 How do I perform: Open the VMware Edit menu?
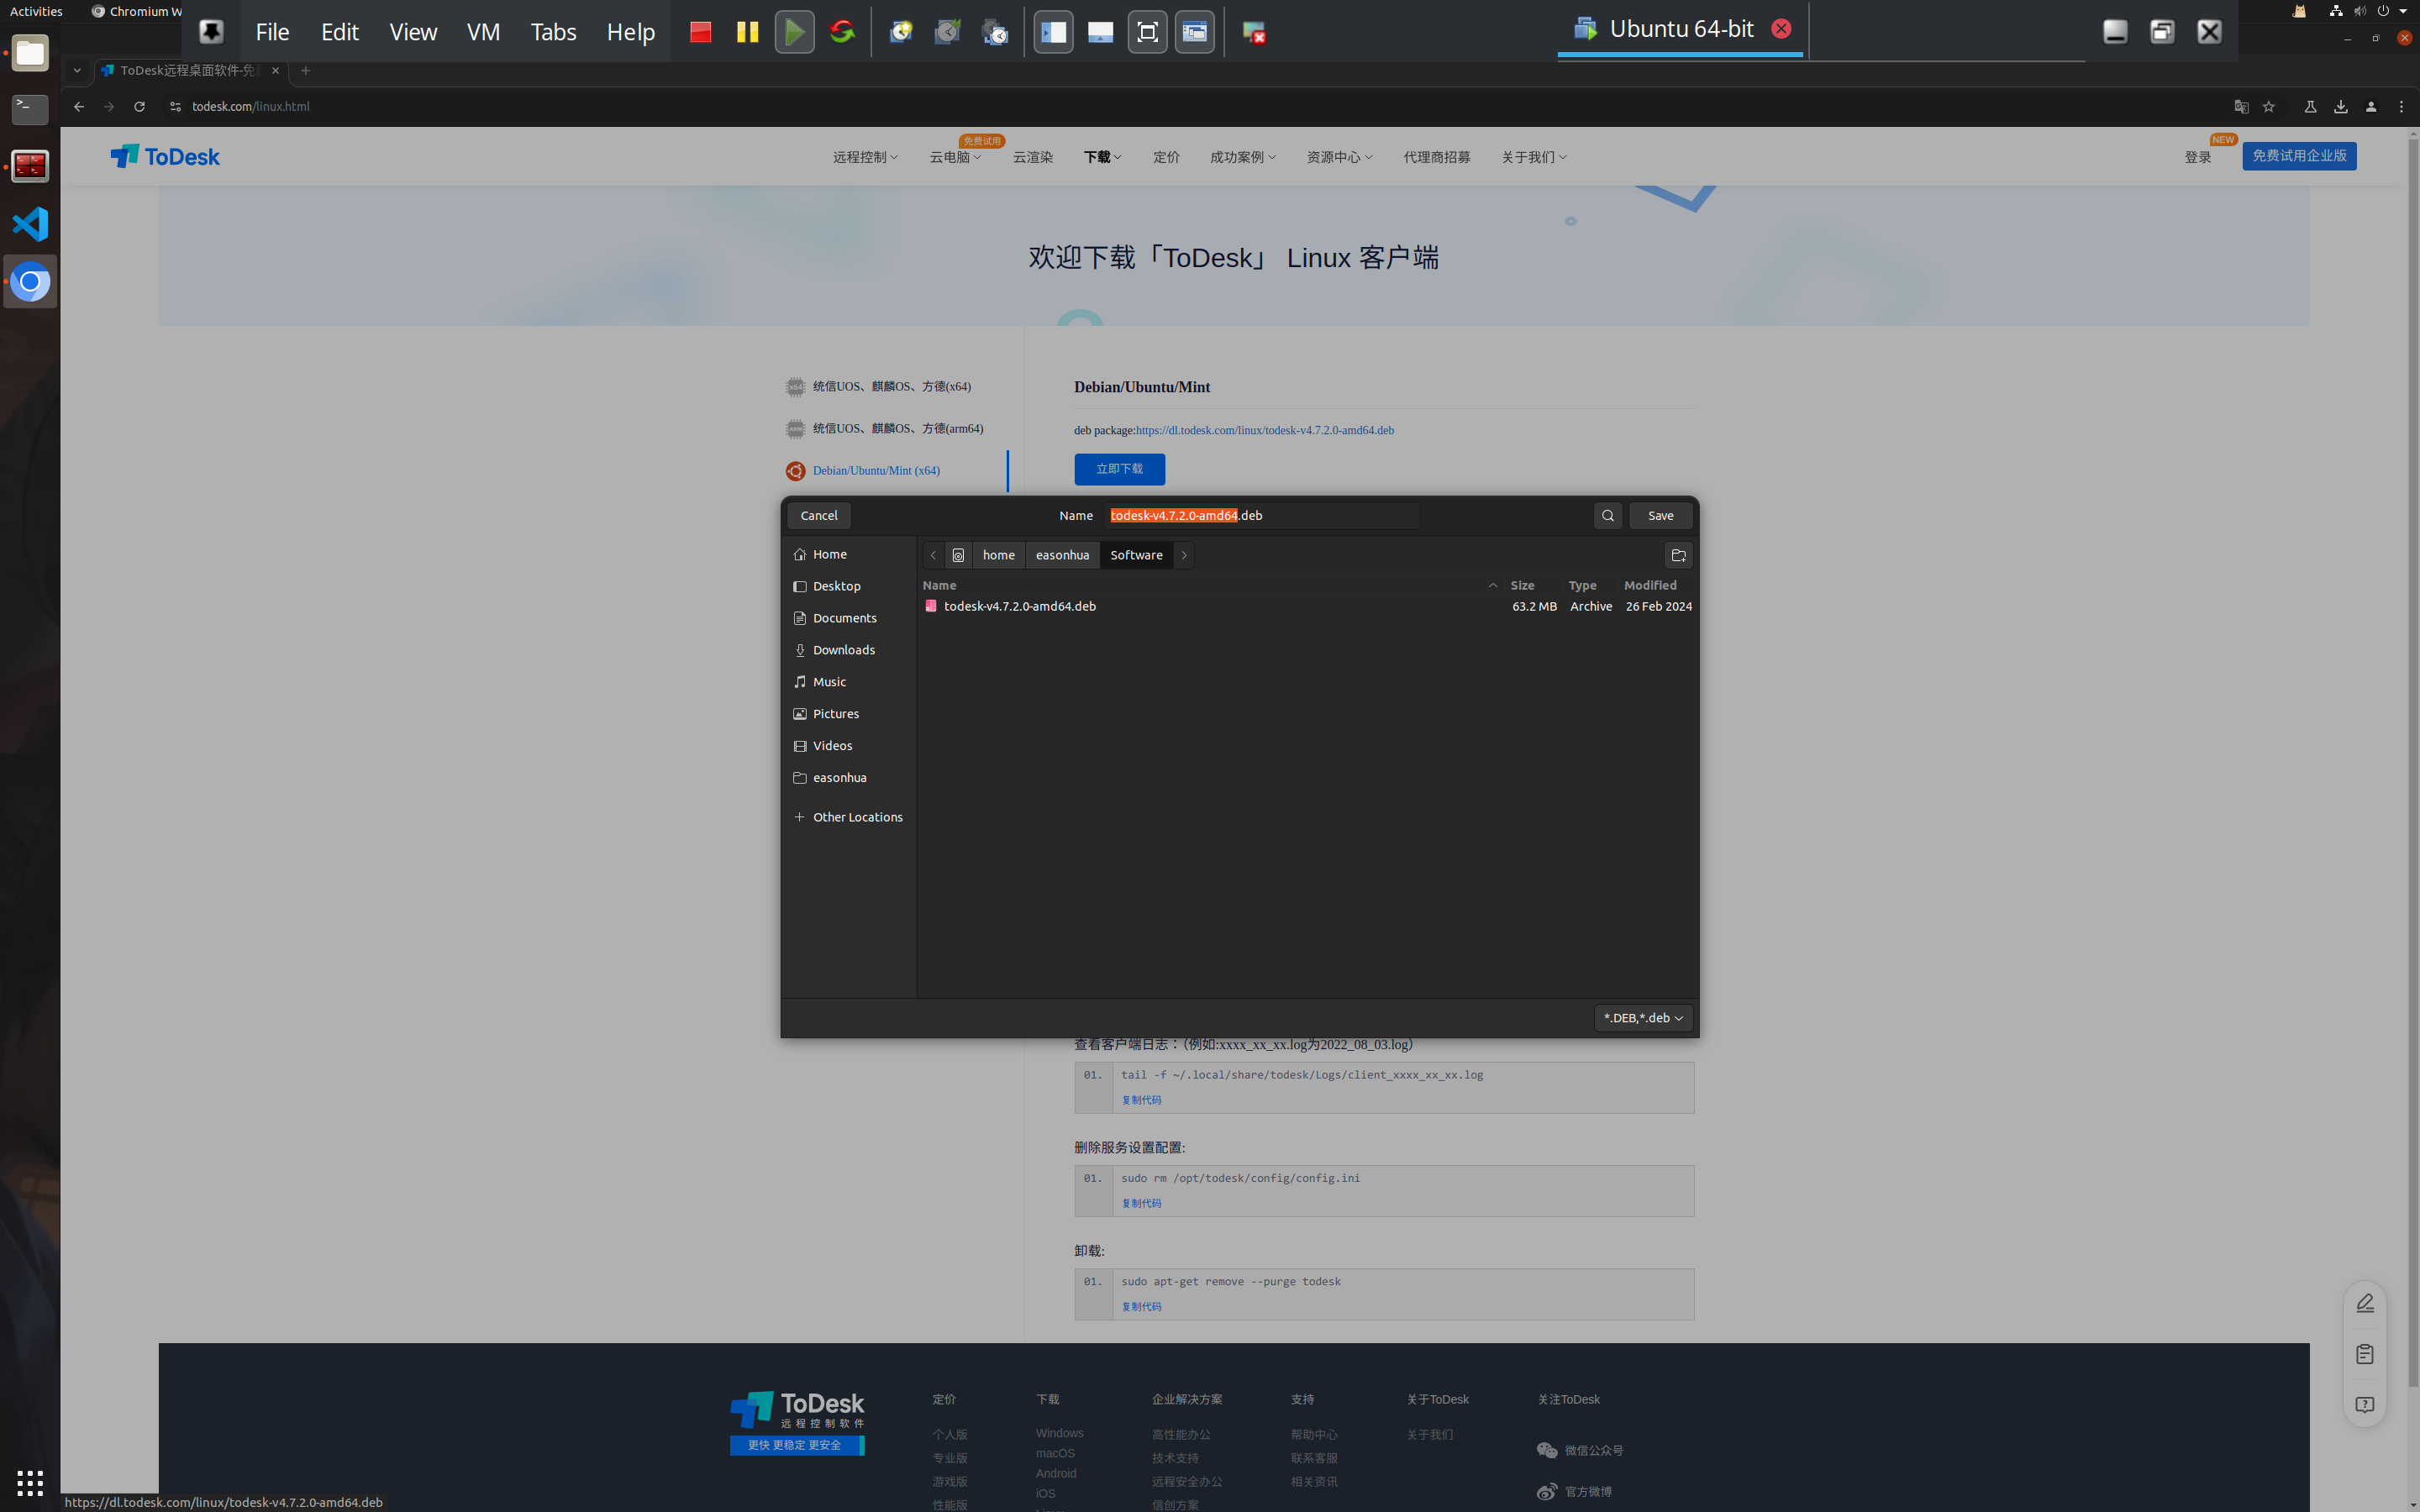[x=339, y=32]
